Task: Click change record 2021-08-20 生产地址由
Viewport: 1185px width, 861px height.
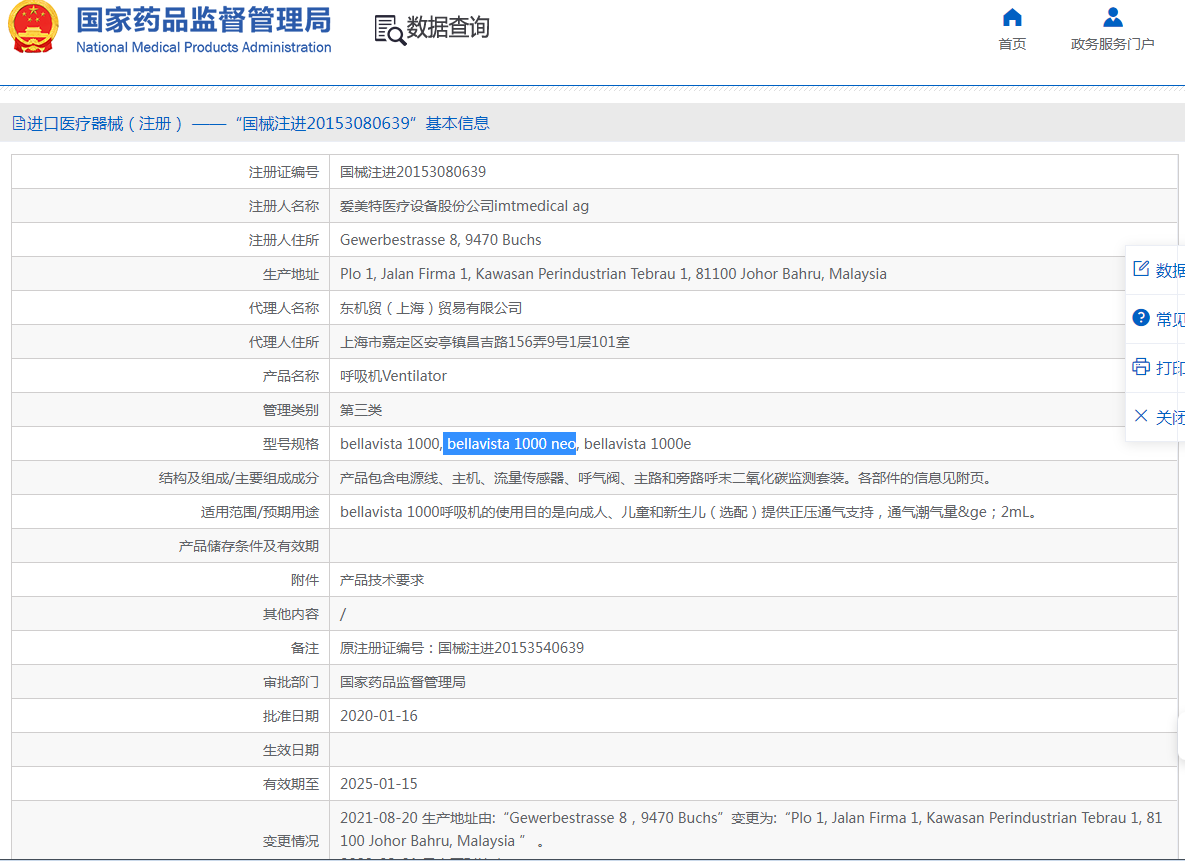Action: (750, 829)
